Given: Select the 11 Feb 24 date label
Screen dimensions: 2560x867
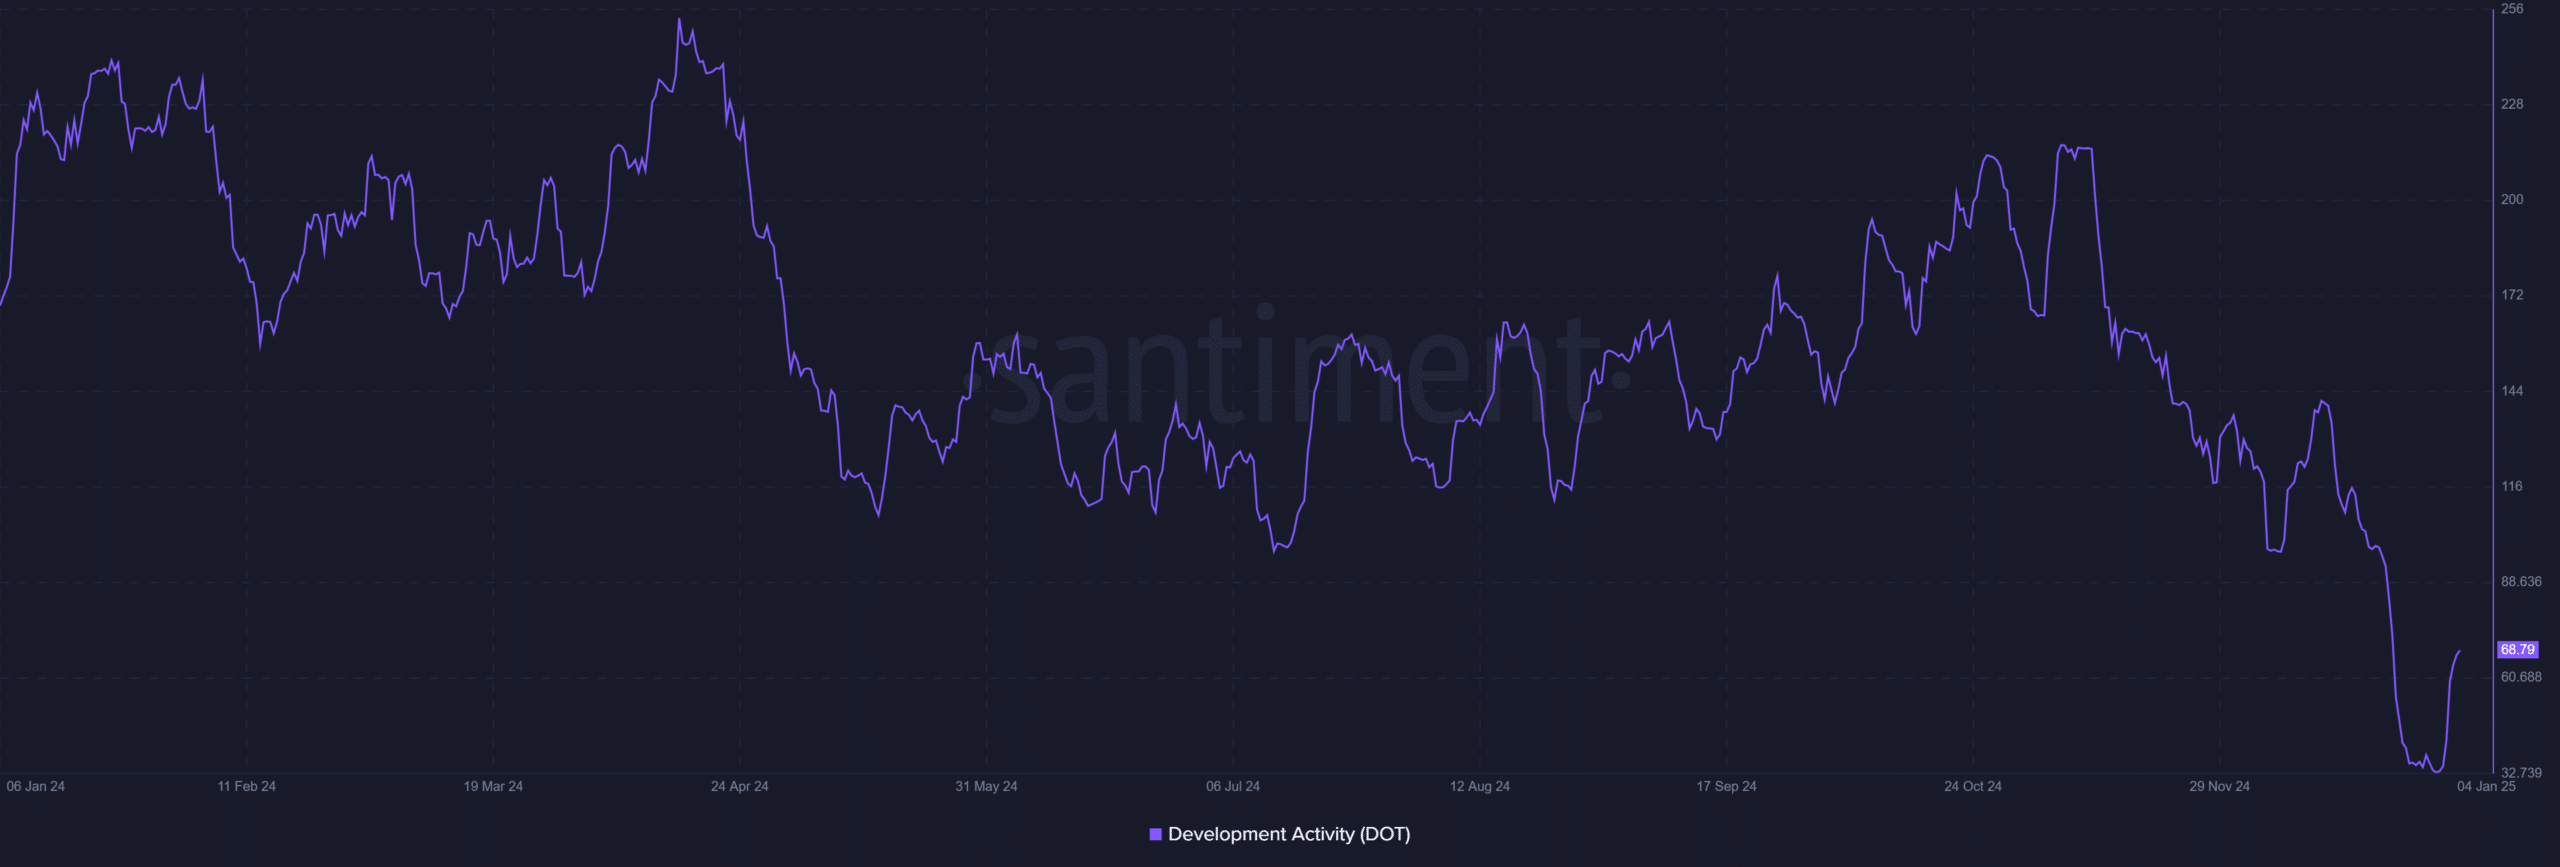Looking at the screenshot, I should [x=247, y=786].
